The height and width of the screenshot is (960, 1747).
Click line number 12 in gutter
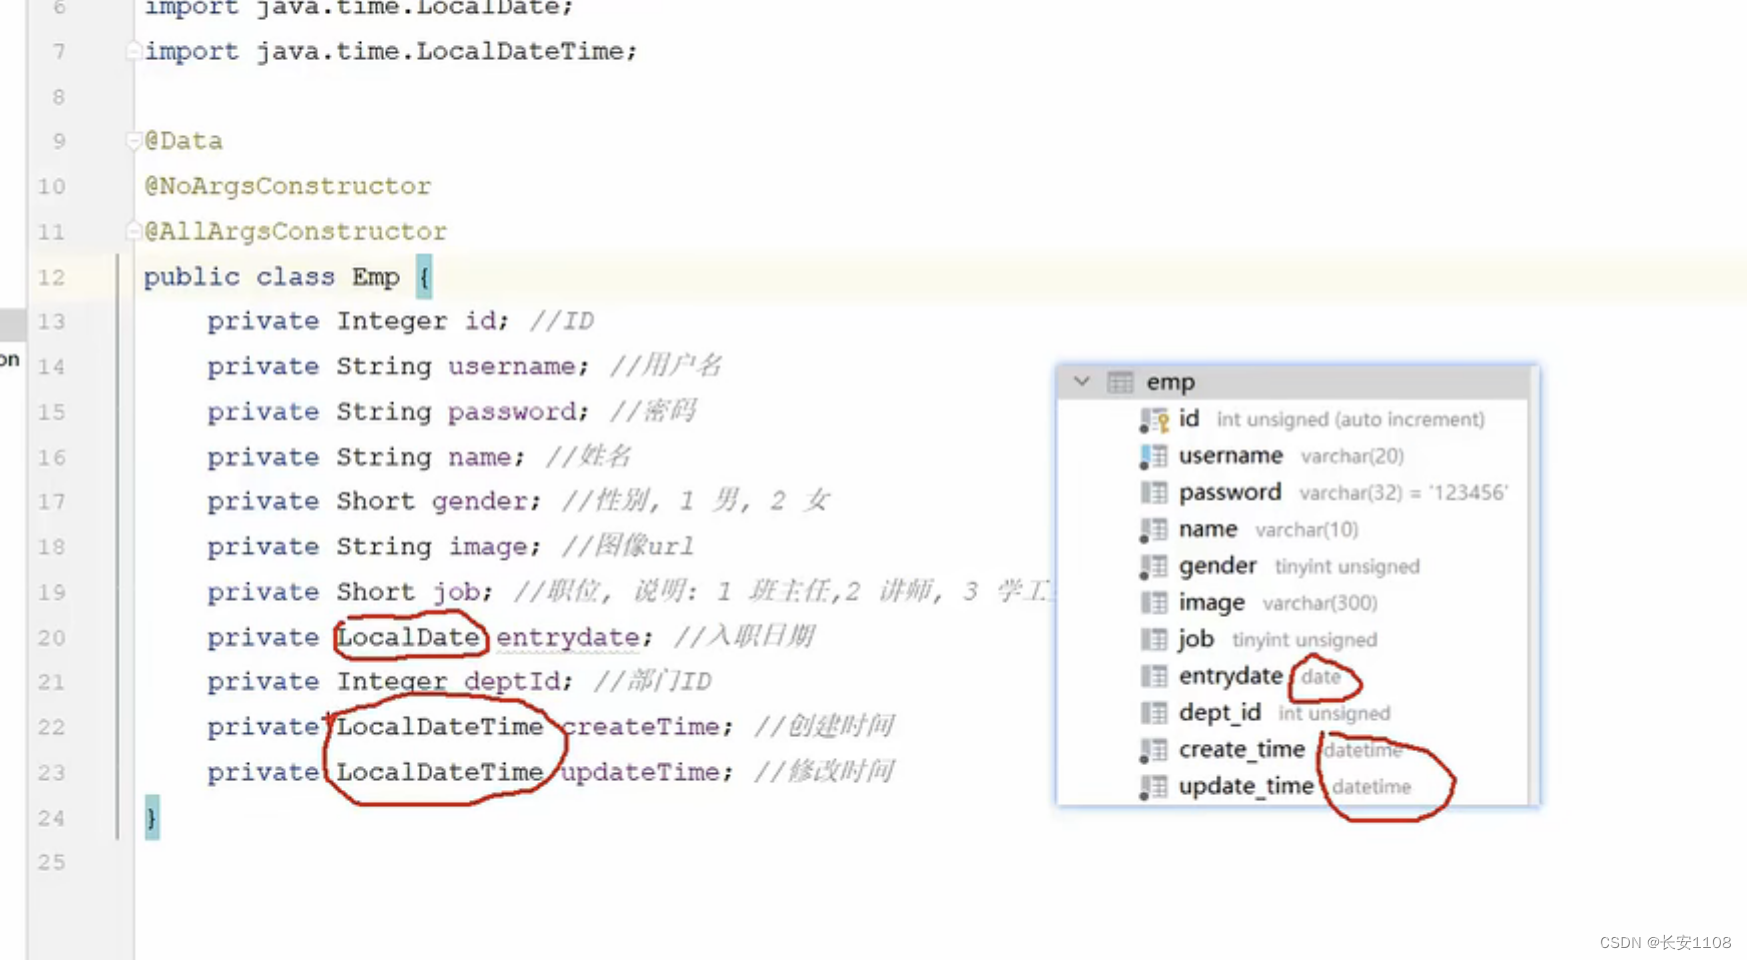(x=52, y=277)
